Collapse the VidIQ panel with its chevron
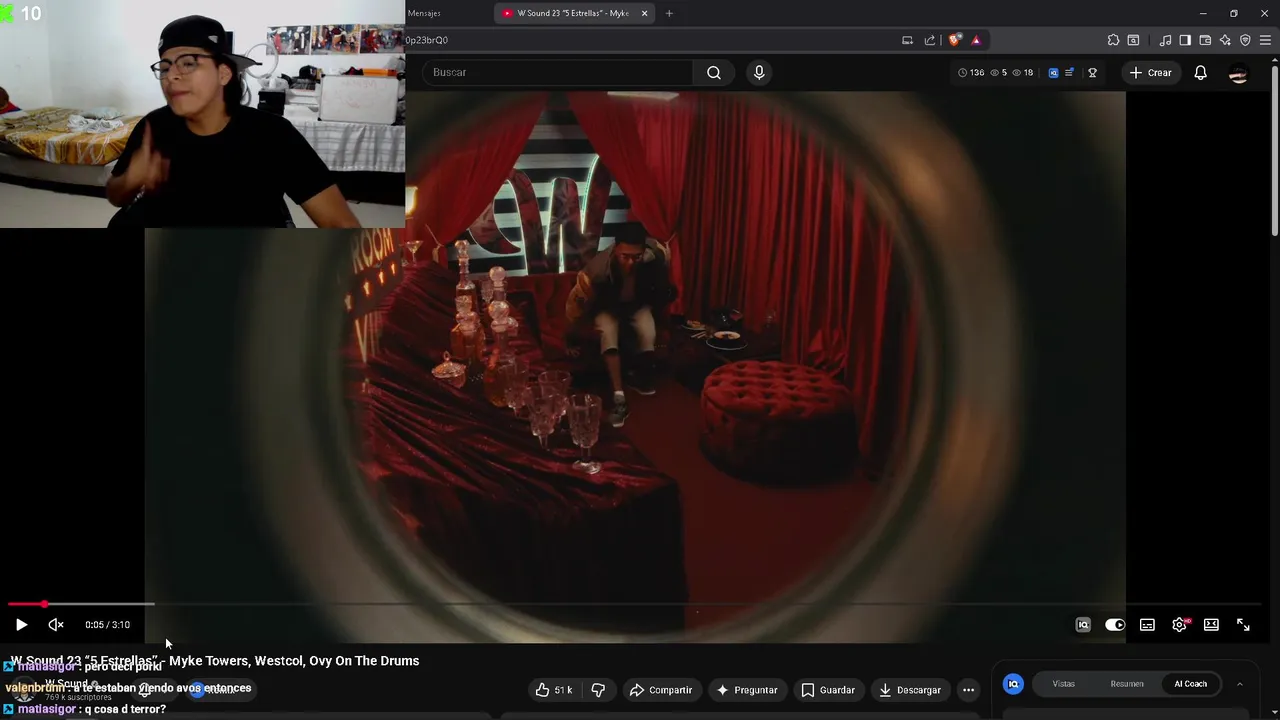 coord(1239,684)
